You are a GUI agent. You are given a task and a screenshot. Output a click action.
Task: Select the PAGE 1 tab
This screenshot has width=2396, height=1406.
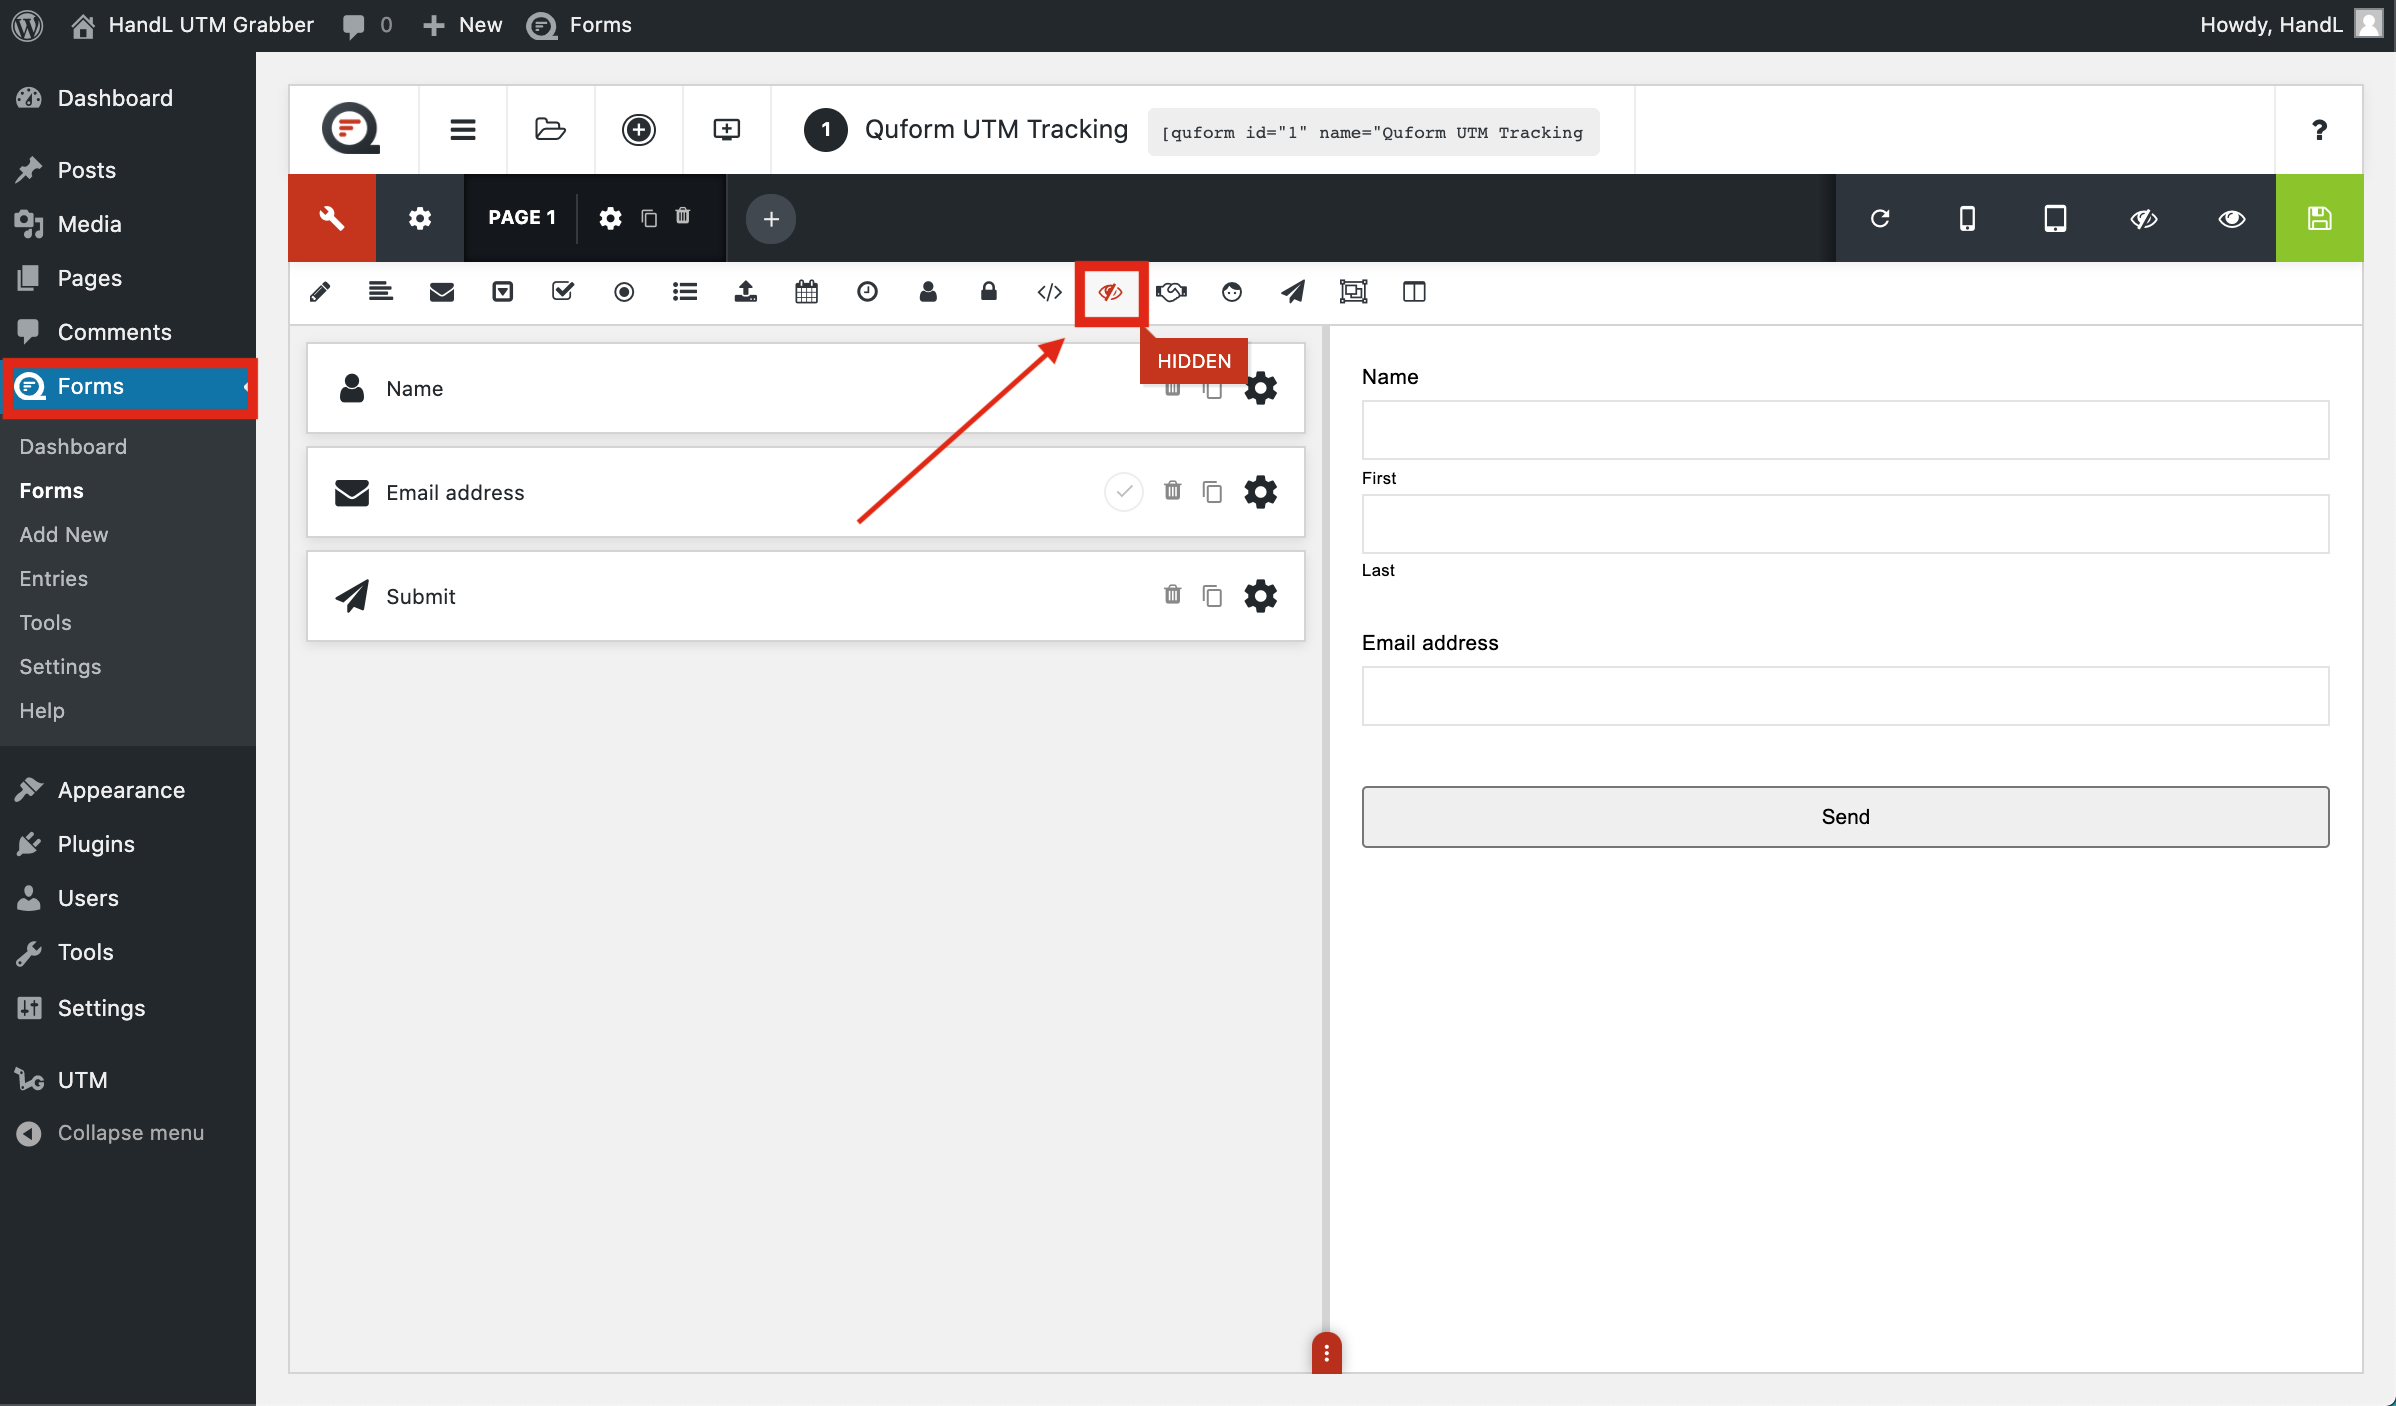522,218
